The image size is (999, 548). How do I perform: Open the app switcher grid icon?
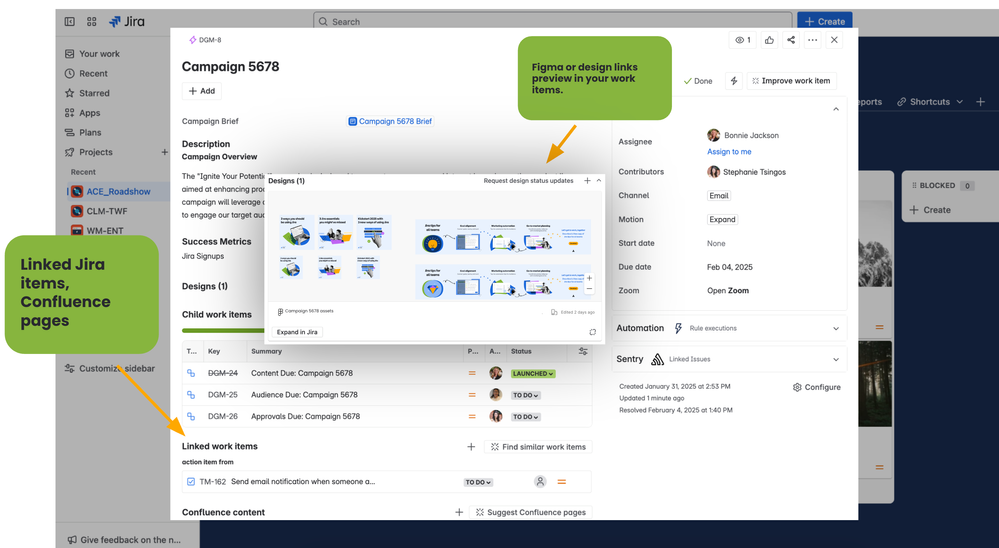pyautogui.click(x=92, y=22)
